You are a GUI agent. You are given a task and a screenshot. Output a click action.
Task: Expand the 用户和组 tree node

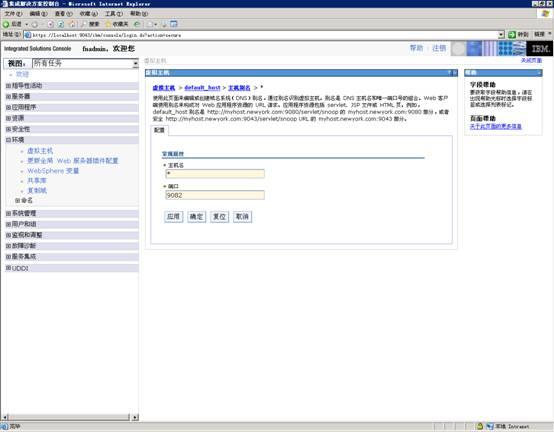[x=8, y=224]
